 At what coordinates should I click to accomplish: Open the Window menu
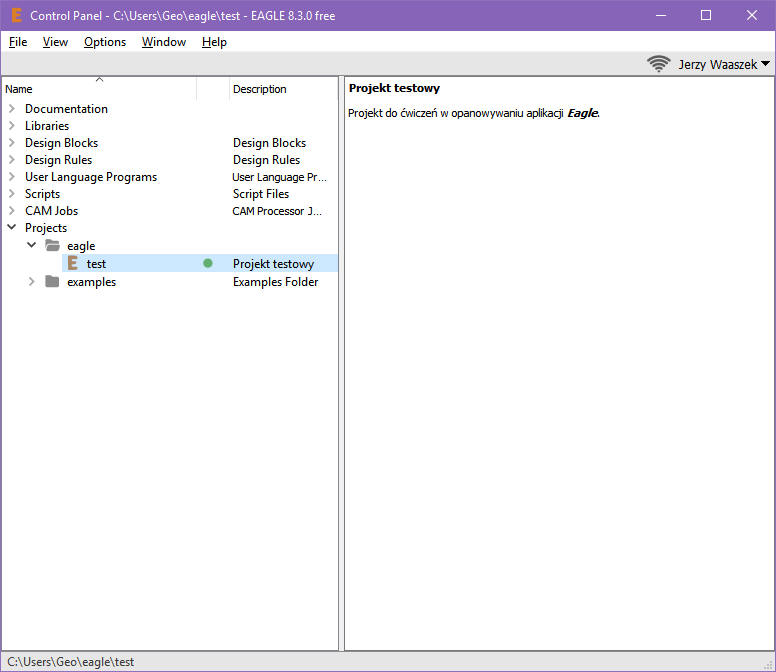coord(163,42)
